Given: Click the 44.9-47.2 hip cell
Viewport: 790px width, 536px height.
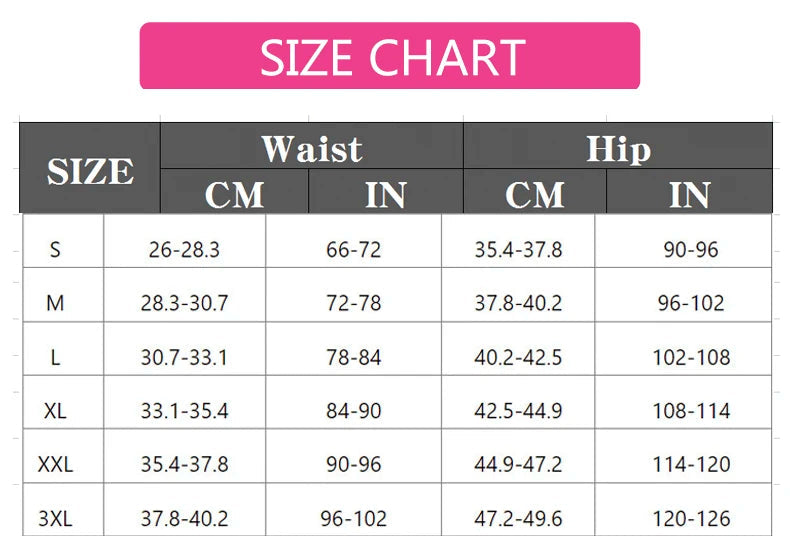Looking at the screenshot, I should coord(518,464).
